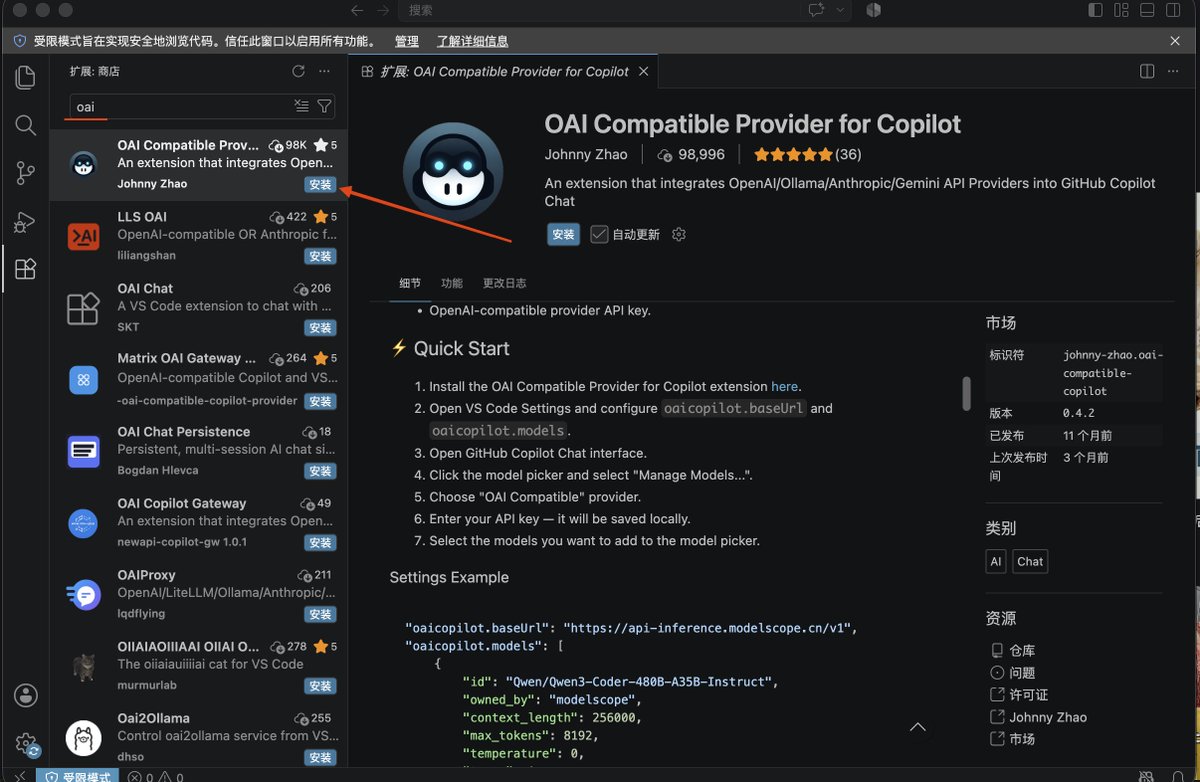
Task: Open the editor more actions menu
Action: coord(1174,71)
